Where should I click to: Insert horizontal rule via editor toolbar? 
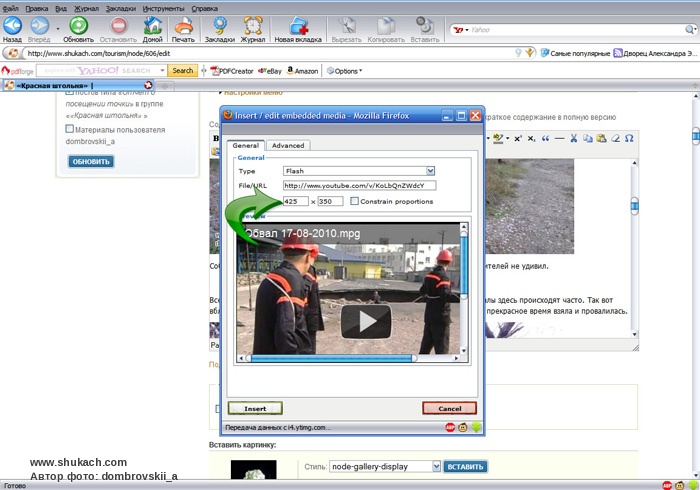[x=559, y=139]
